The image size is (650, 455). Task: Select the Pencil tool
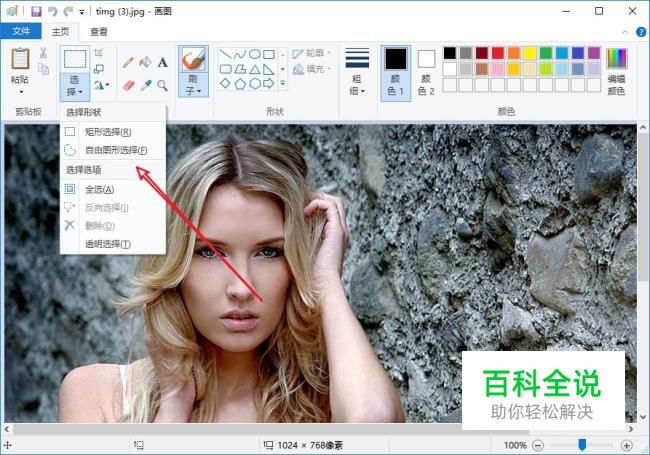pyautogui.click(x=128, y=63)
